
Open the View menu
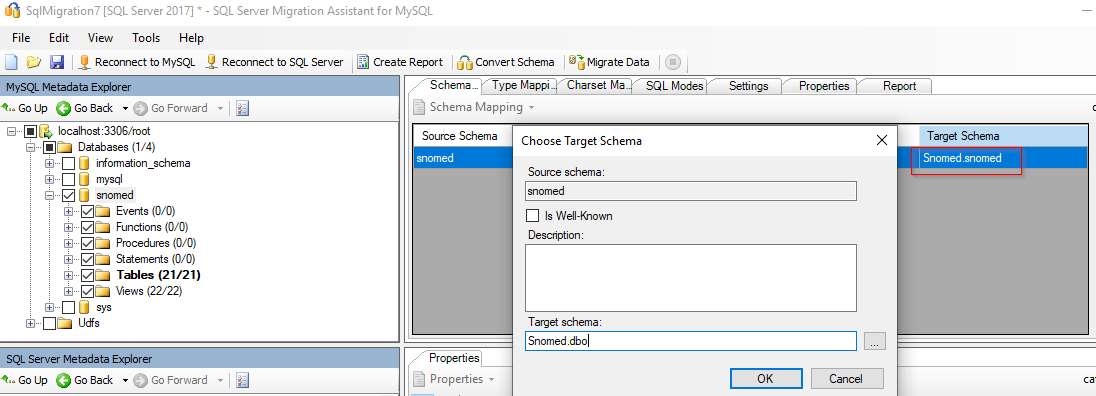[101, 38]
